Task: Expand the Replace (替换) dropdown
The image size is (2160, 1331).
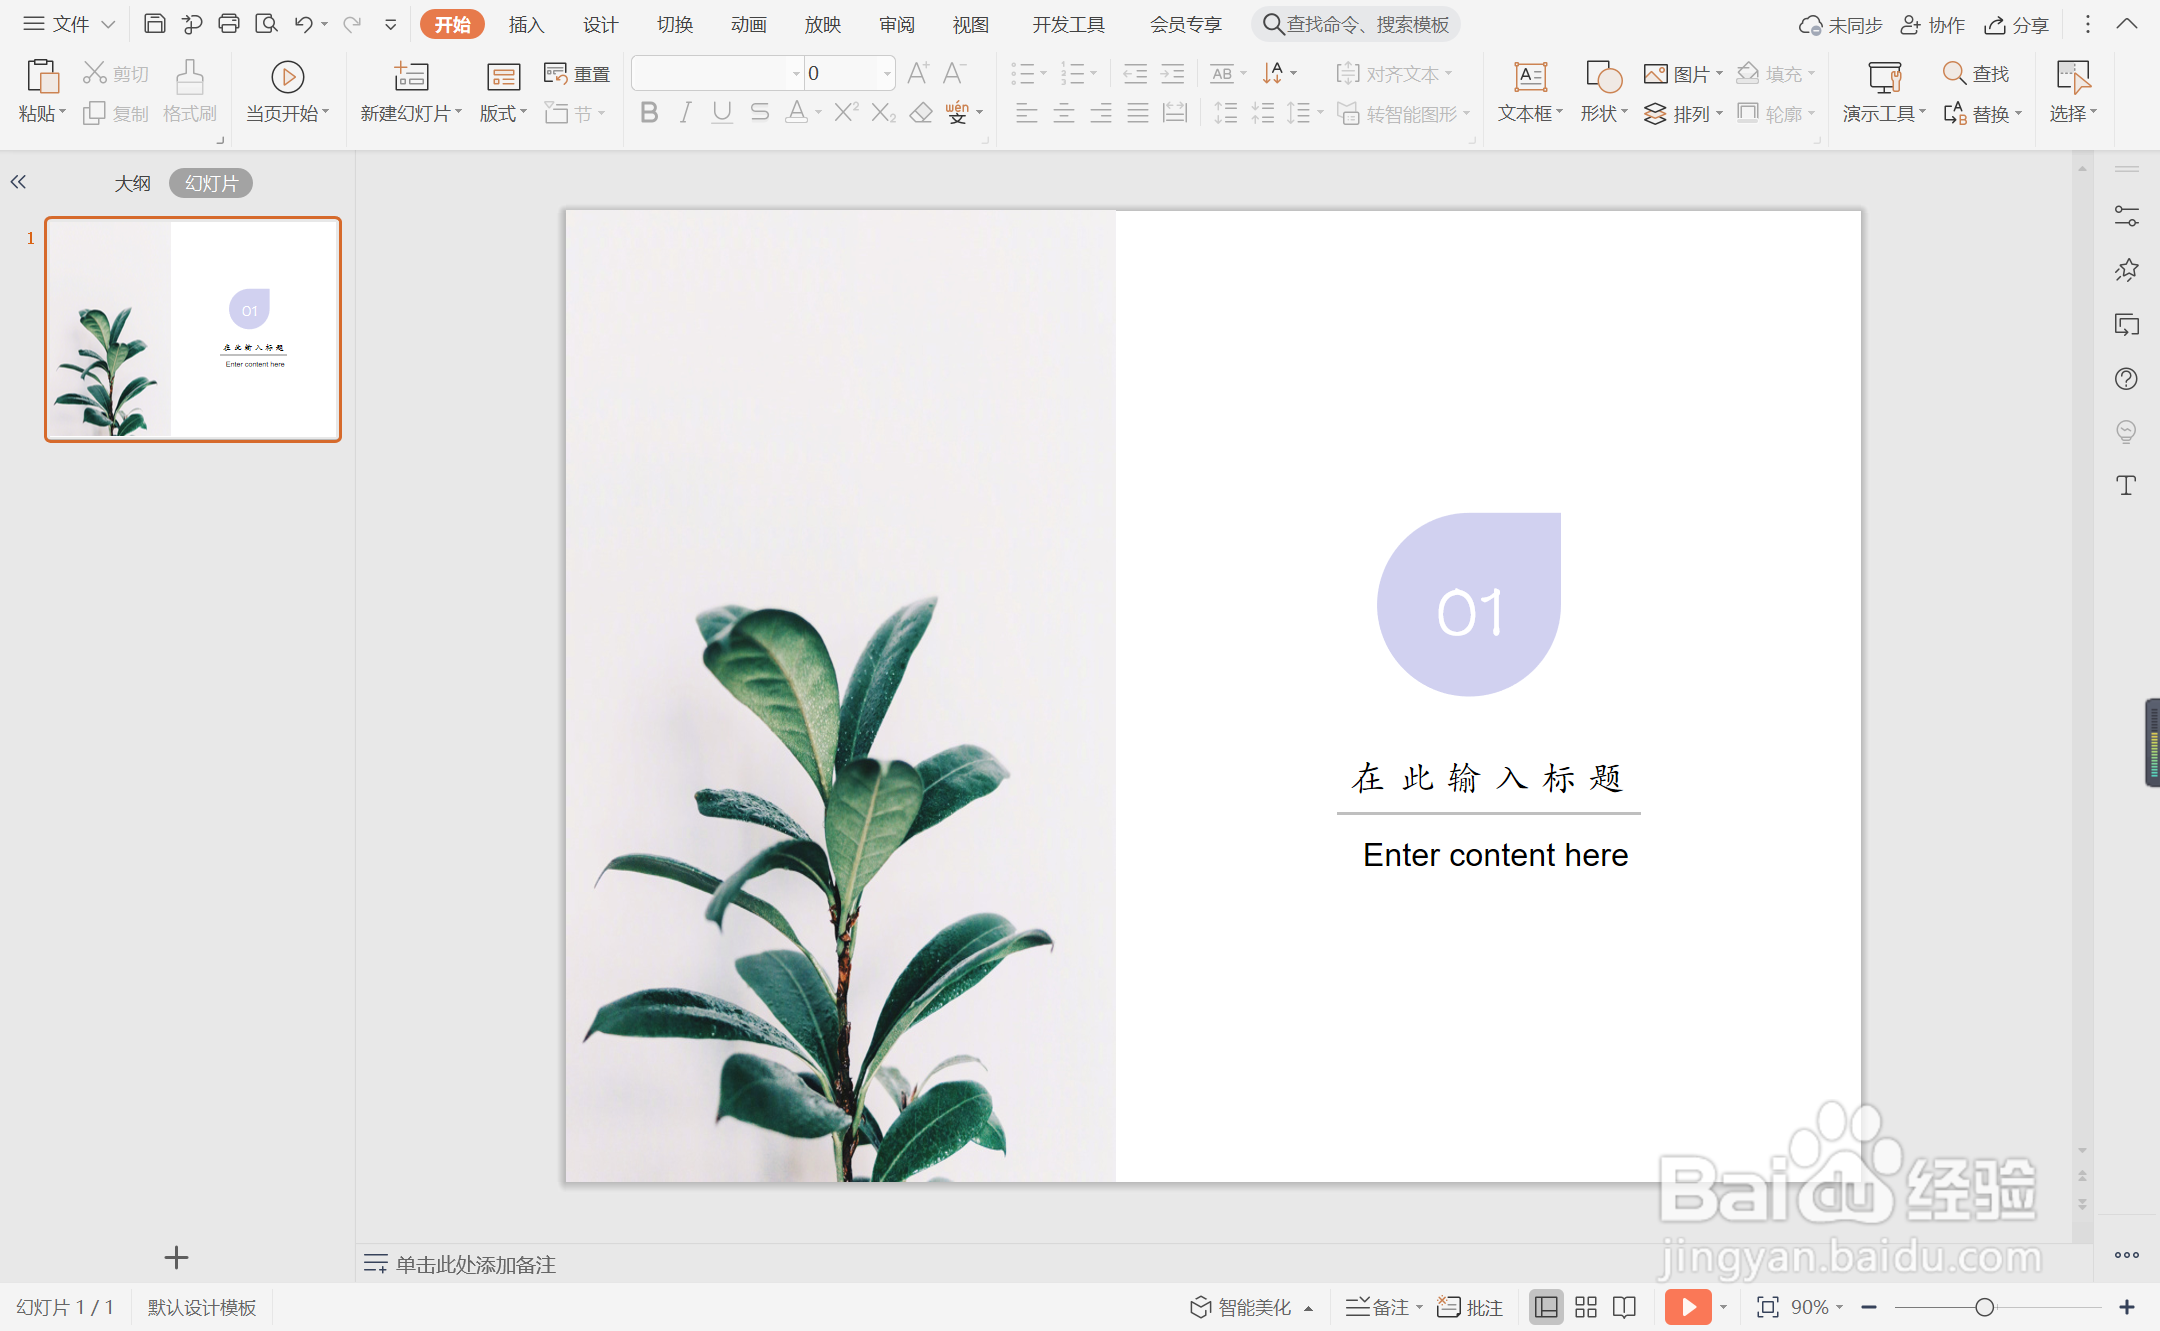Action: (2019, 114)
